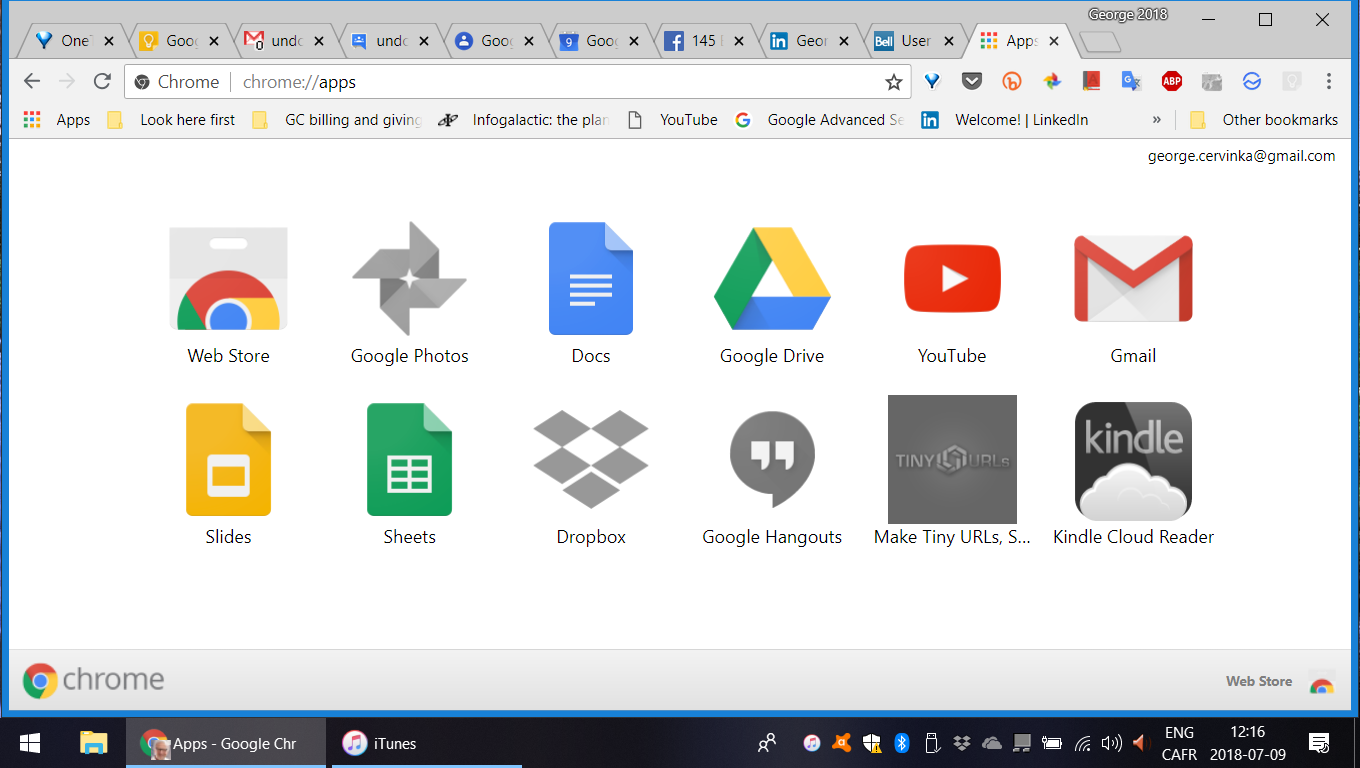The height and width of the screenshot is (768, 1360).
Task: Close the Apps tab
Action: (x=1053, y=41)
